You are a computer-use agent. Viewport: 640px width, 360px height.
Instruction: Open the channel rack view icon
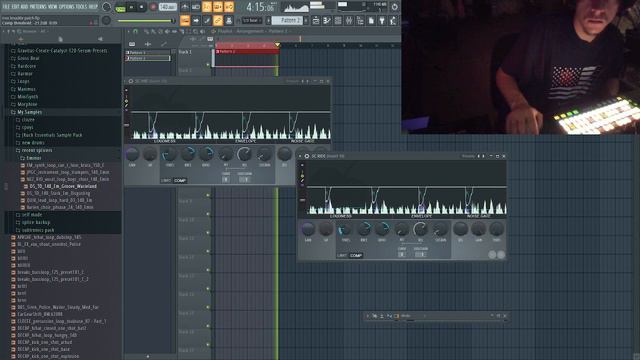click(338, 20)
